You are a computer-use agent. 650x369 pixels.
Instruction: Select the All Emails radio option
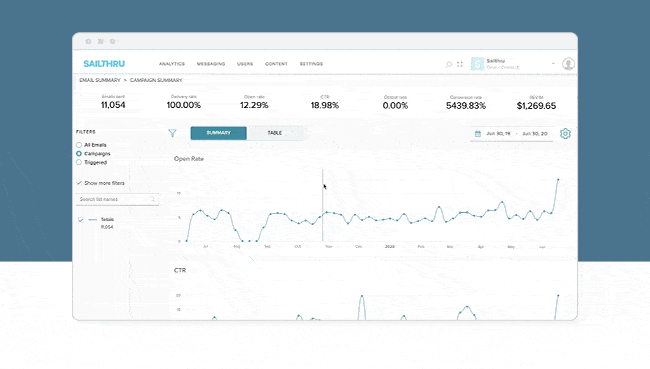tap(79, 145)
